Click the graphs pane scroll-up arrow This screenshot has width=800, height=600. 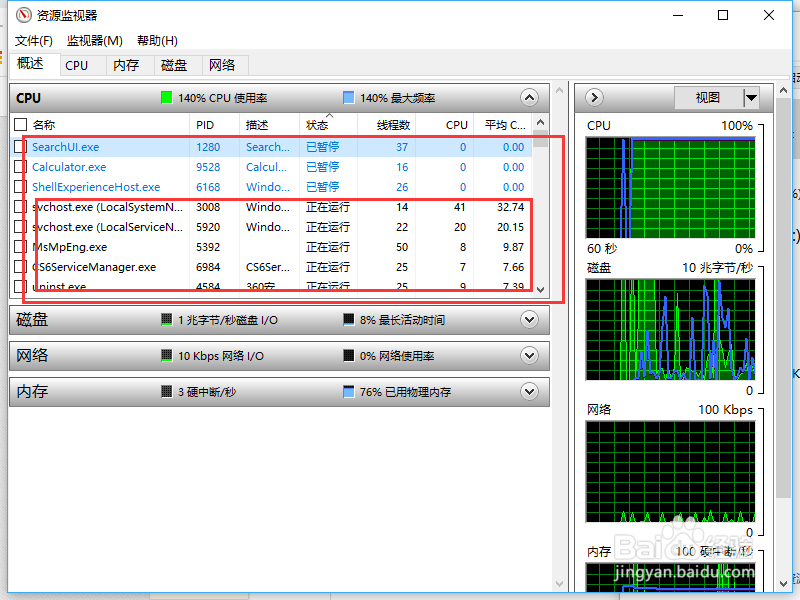point(784,91)
